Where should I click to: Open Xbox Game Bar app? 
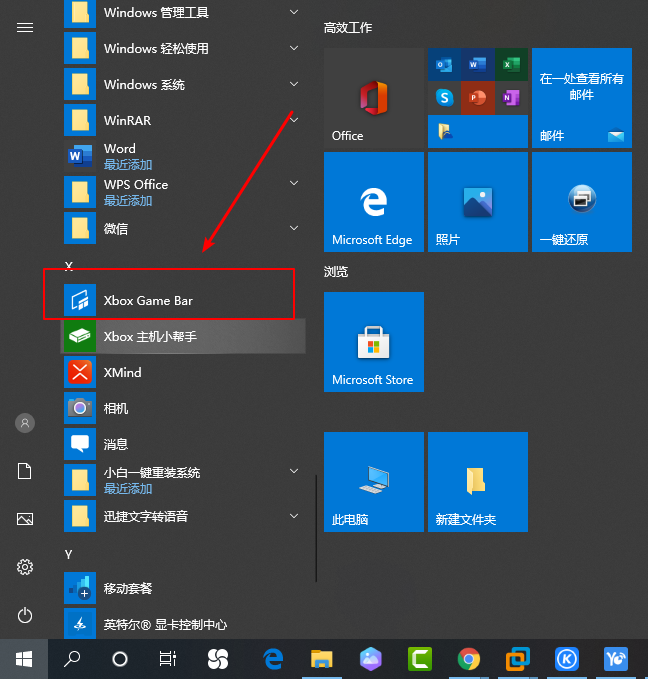tap(183, 300)
